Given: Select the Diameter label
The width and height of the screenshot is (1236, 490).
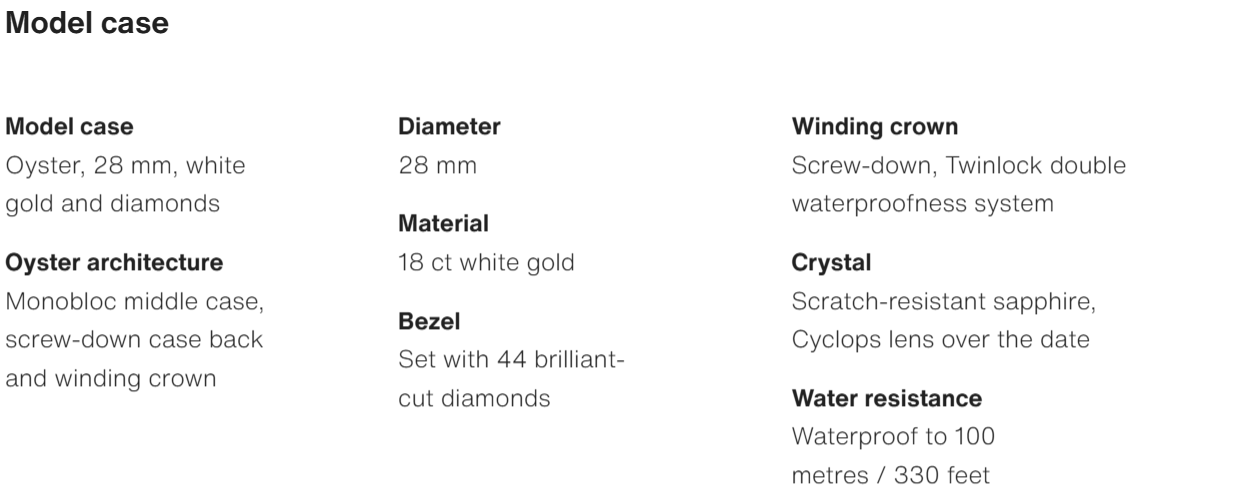Looking at the screenshot, I should point(449,127).
